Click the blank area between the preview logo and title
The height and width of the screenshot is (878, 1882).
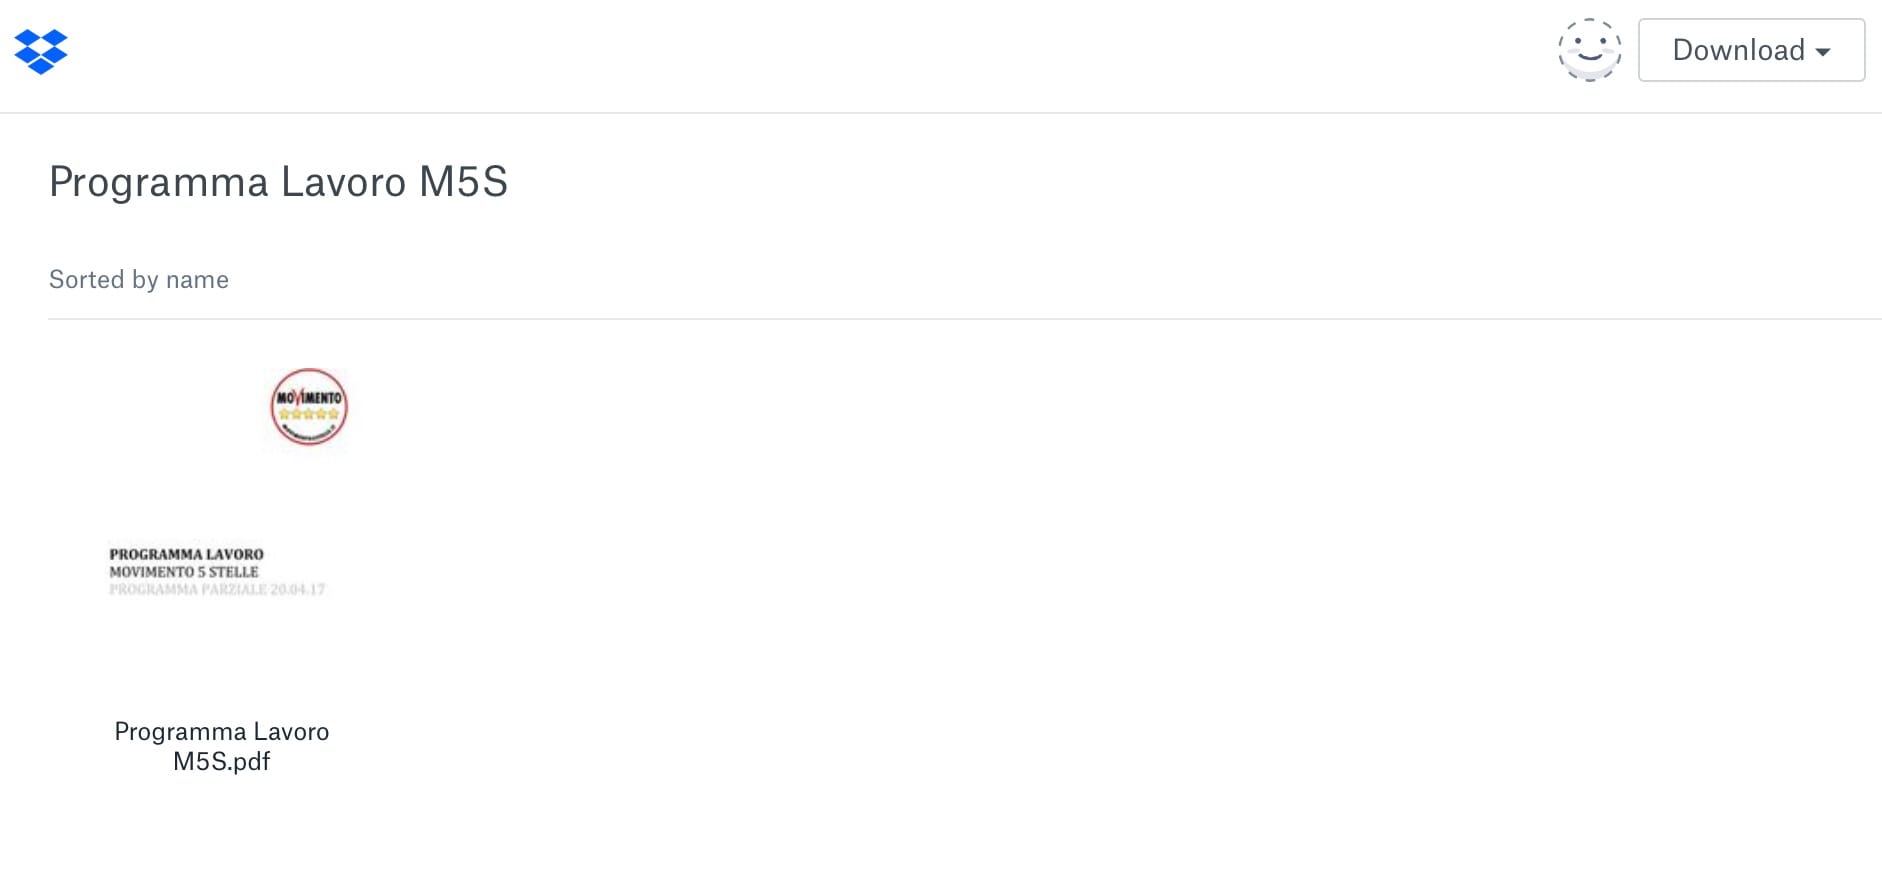(x=222, y=495)
